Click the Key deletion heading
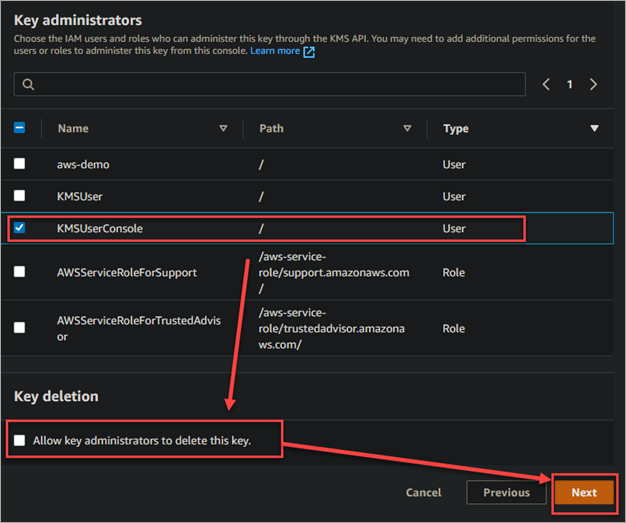This screenshot has width=626, height=523. [x=56, y=396]
